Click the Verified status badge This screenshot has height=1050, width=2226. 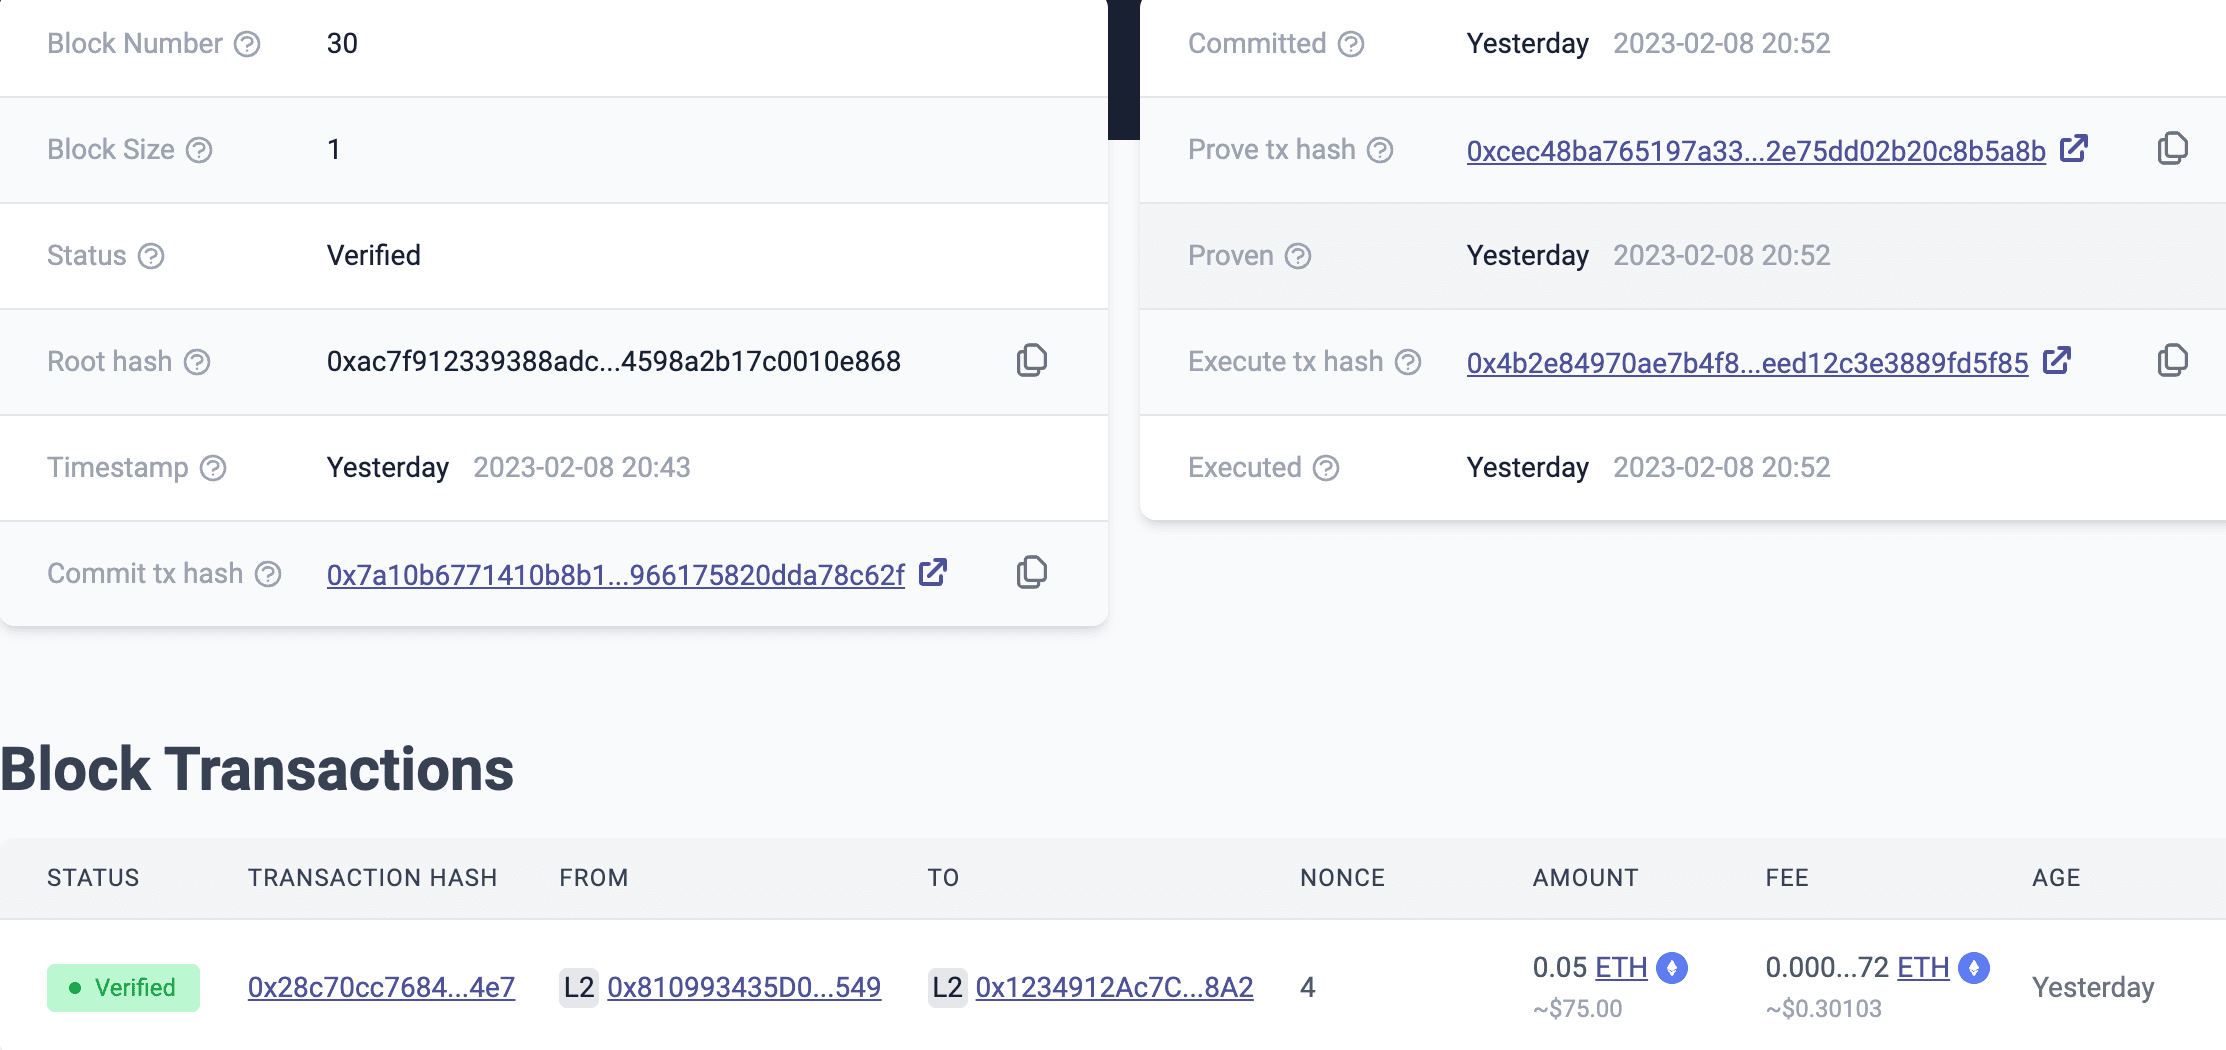[x=123, y=988]
